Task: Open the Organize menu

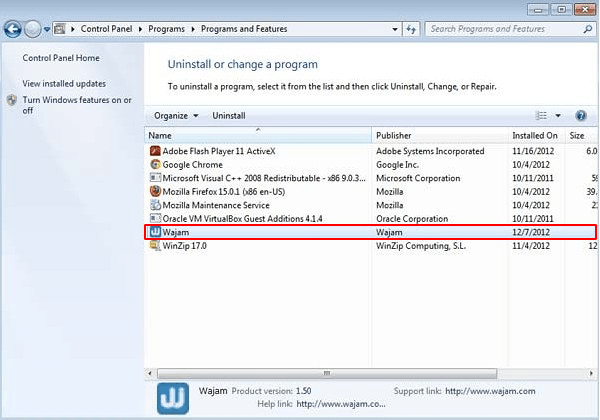Action: [x=176, y=116]
